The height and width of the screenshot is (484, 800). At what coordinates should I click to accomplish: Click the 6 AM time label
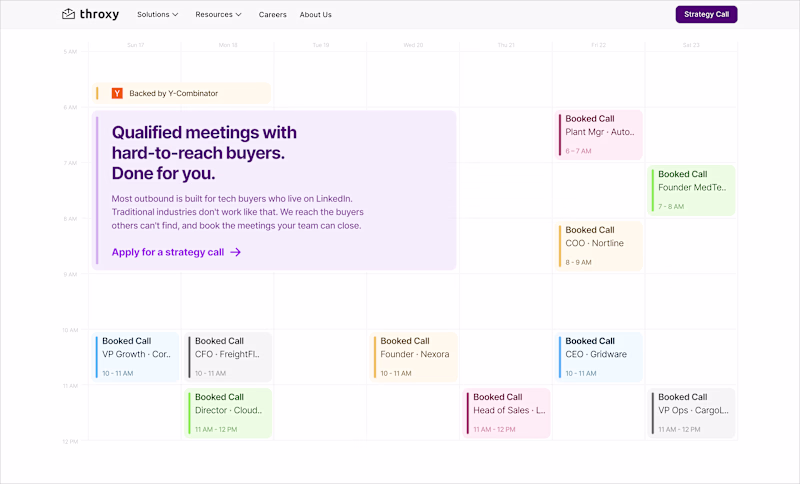(70, 107)
